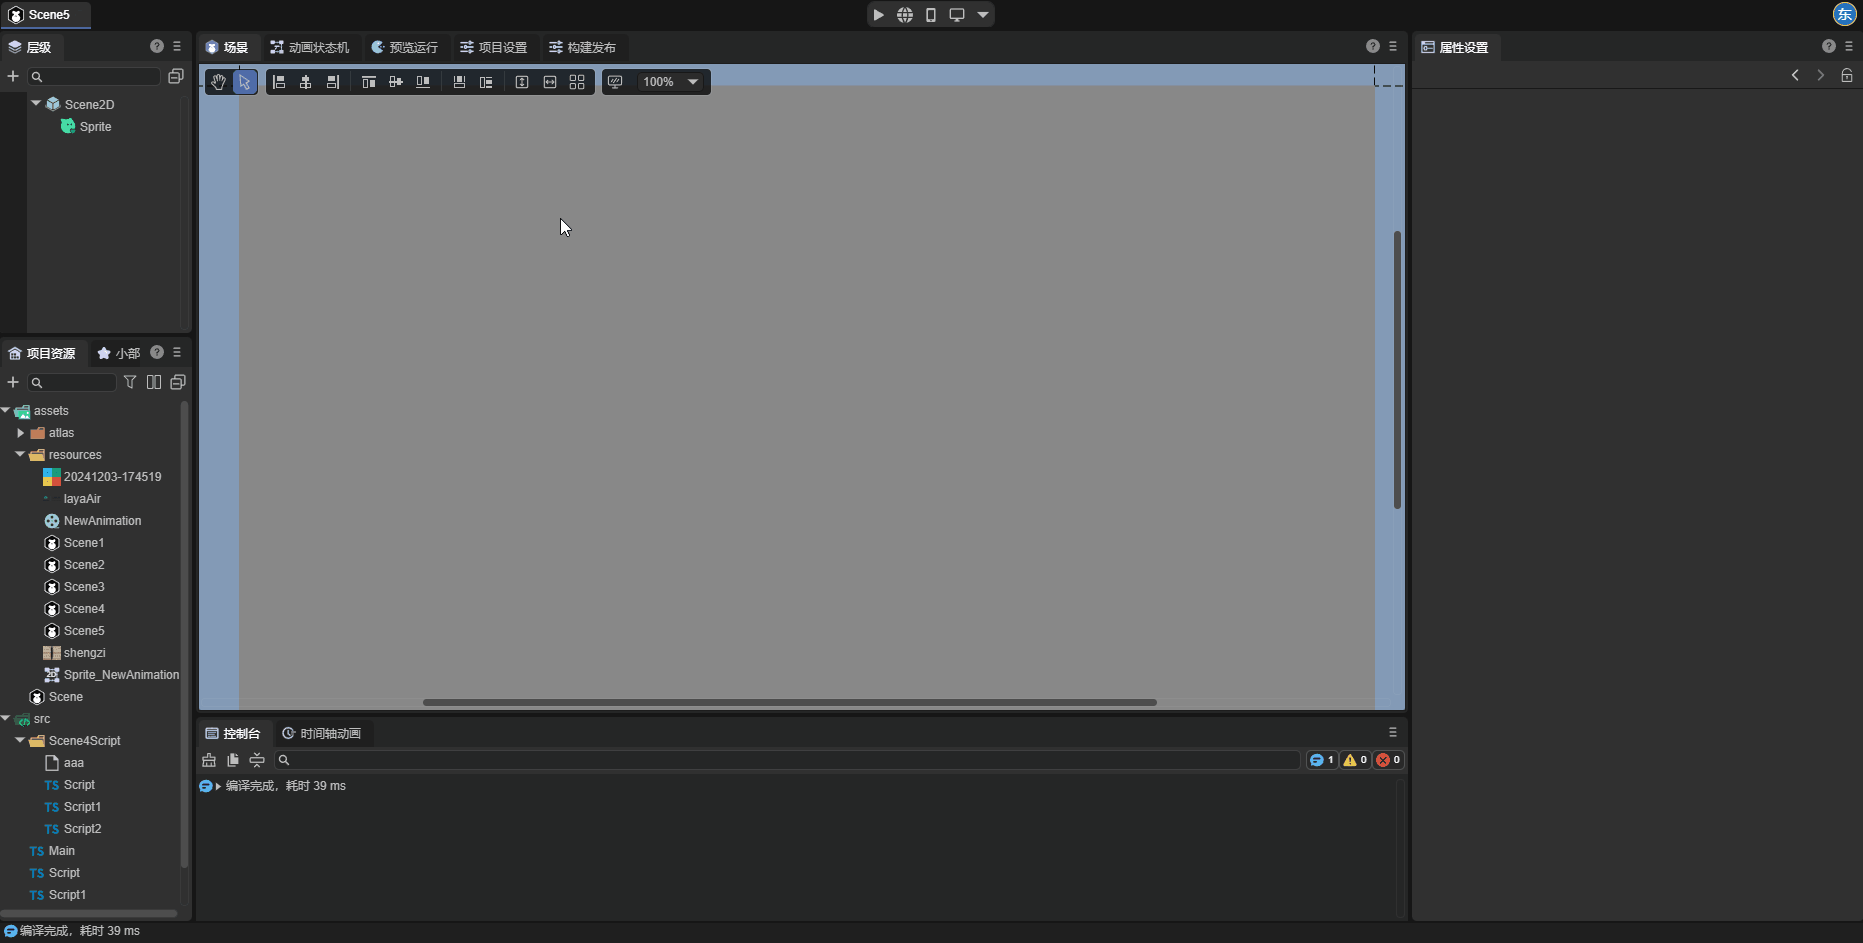Click the play preview button
Screen dimensions: 1863x943
(878, 15)
